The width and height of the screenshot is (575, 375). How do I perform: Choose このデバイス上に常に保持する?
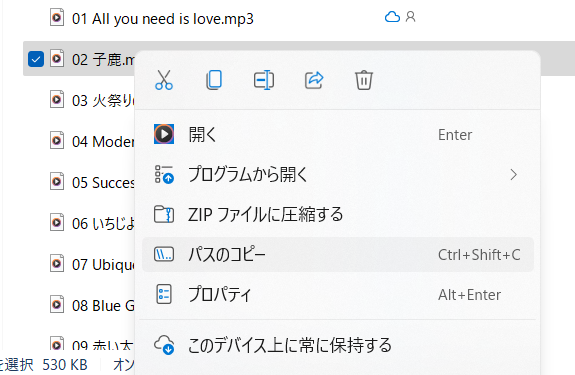[338, 345]
